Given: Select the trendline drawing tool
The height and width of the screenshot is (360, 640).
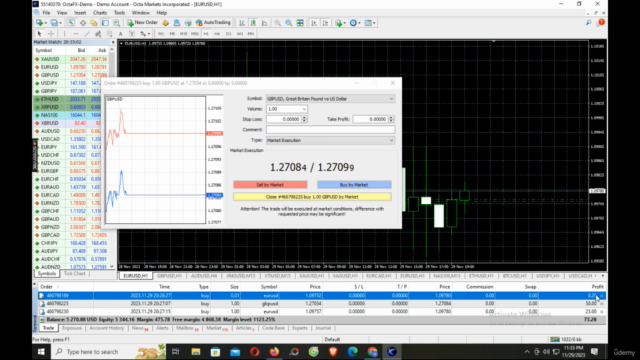Looking at the screenshot, I should [x=87, y=33].
